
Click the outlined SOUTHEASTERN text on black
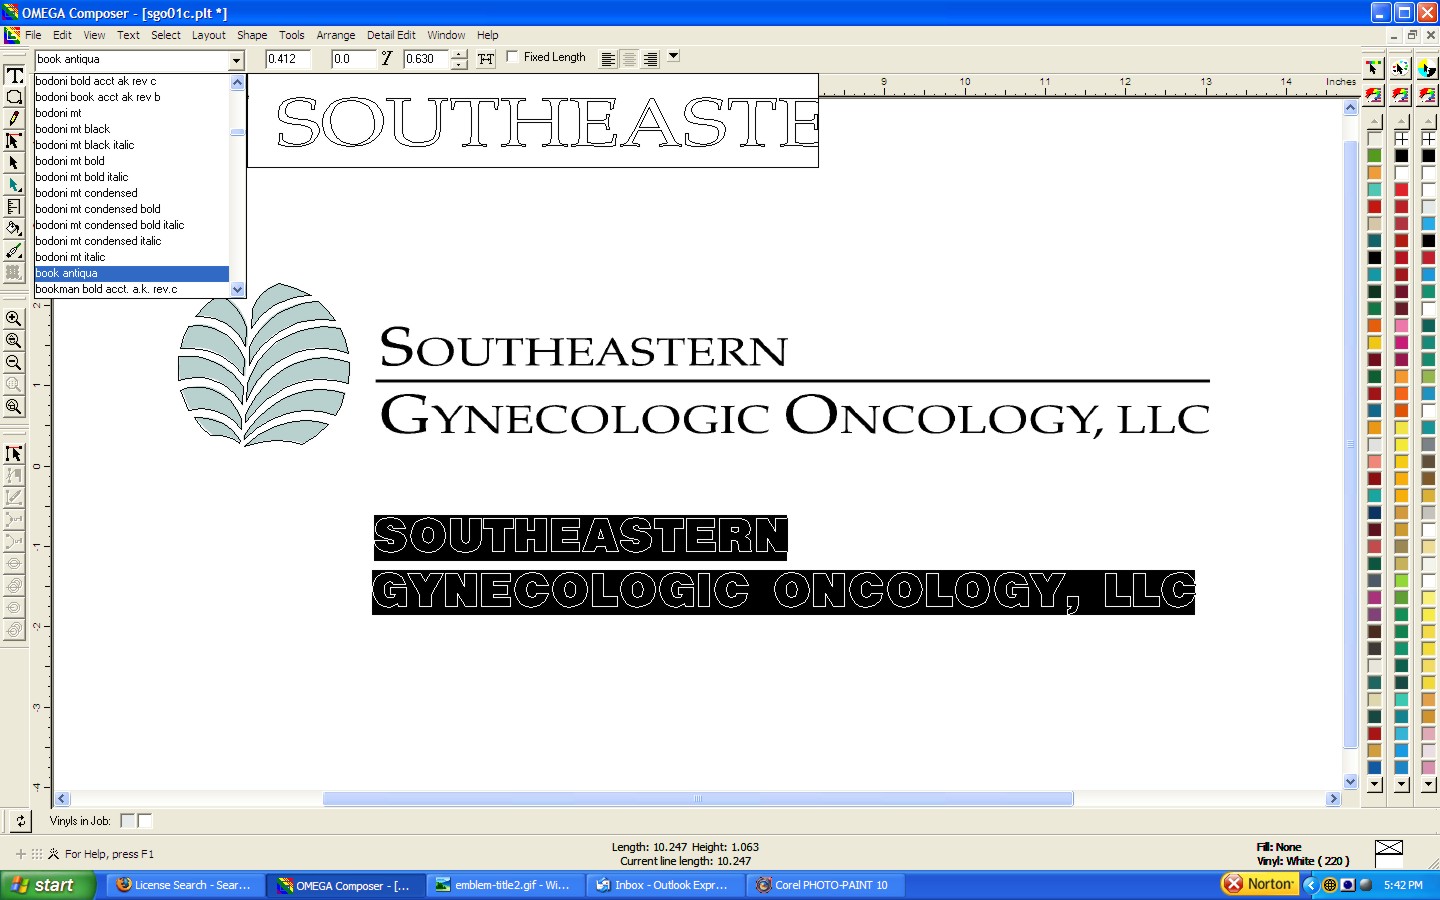(x=580, y=537)
